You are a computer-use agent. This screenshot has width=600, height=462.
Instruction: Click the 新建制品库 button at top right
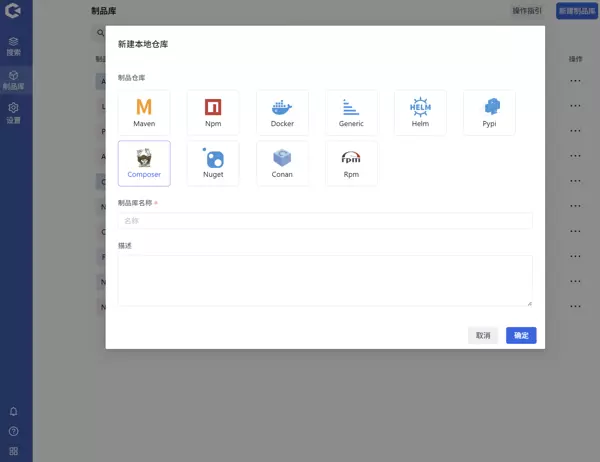pos(576,11)
